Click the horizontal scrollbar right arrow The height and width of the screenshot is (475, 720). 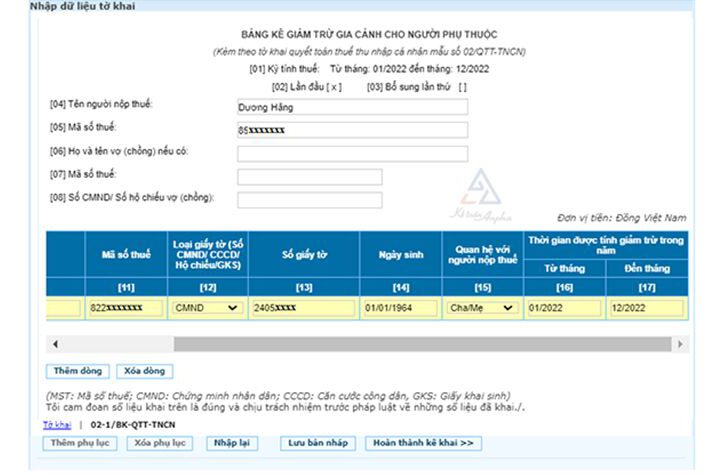(x=680, y=345)
